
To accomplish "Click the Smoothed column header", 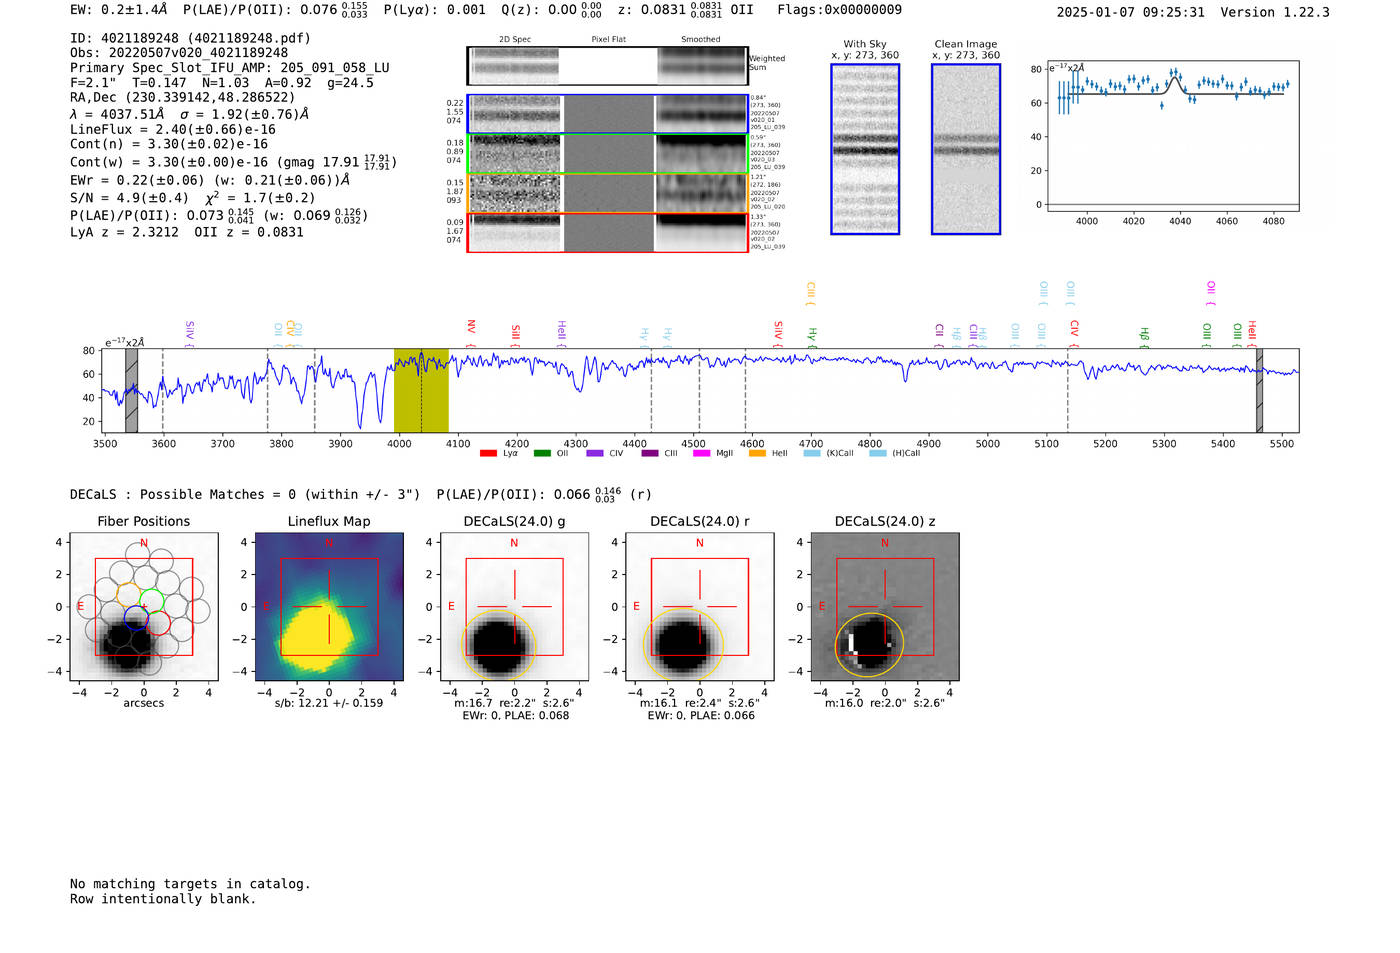I will coord(701,40).
